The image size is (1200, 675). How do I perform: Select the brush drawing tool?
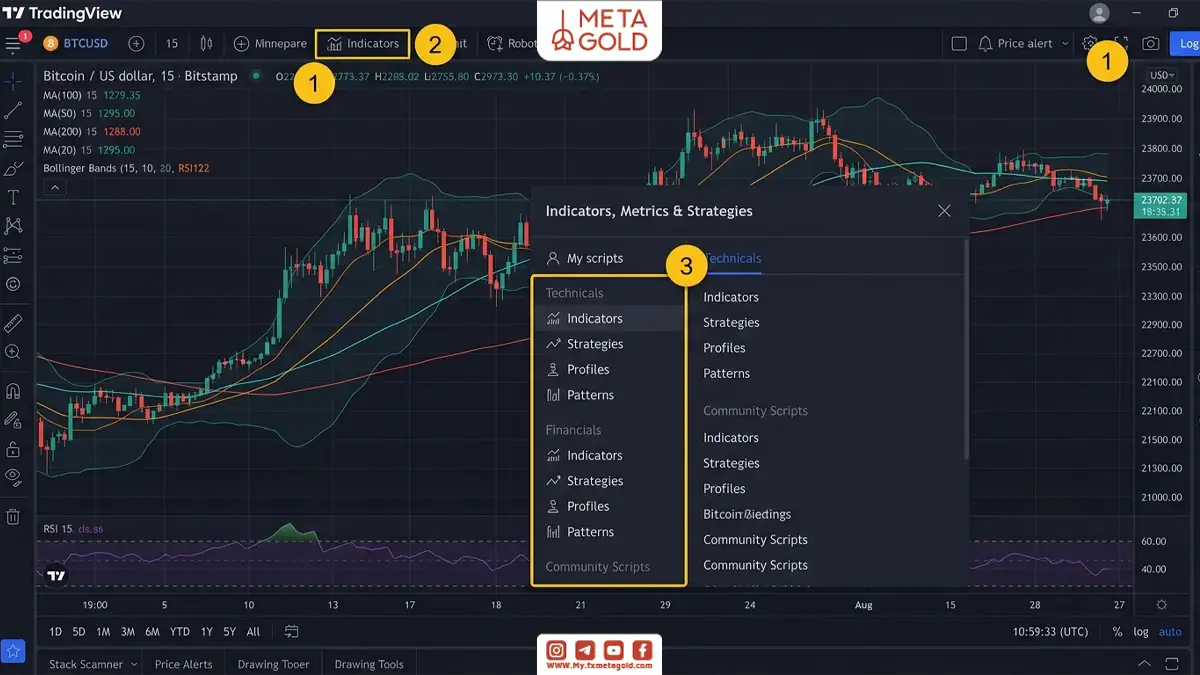[x=13, y=169]
